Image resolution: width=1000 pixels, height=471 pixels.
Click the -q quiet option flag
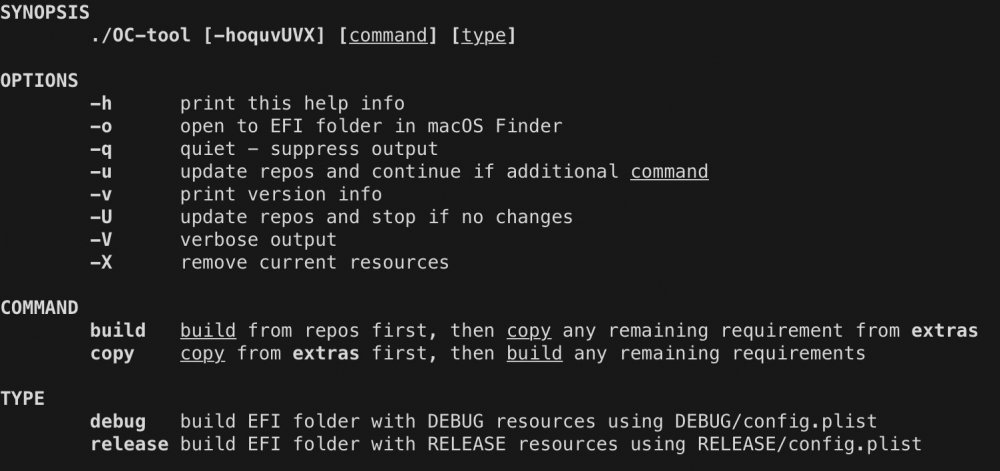point(101,149)
